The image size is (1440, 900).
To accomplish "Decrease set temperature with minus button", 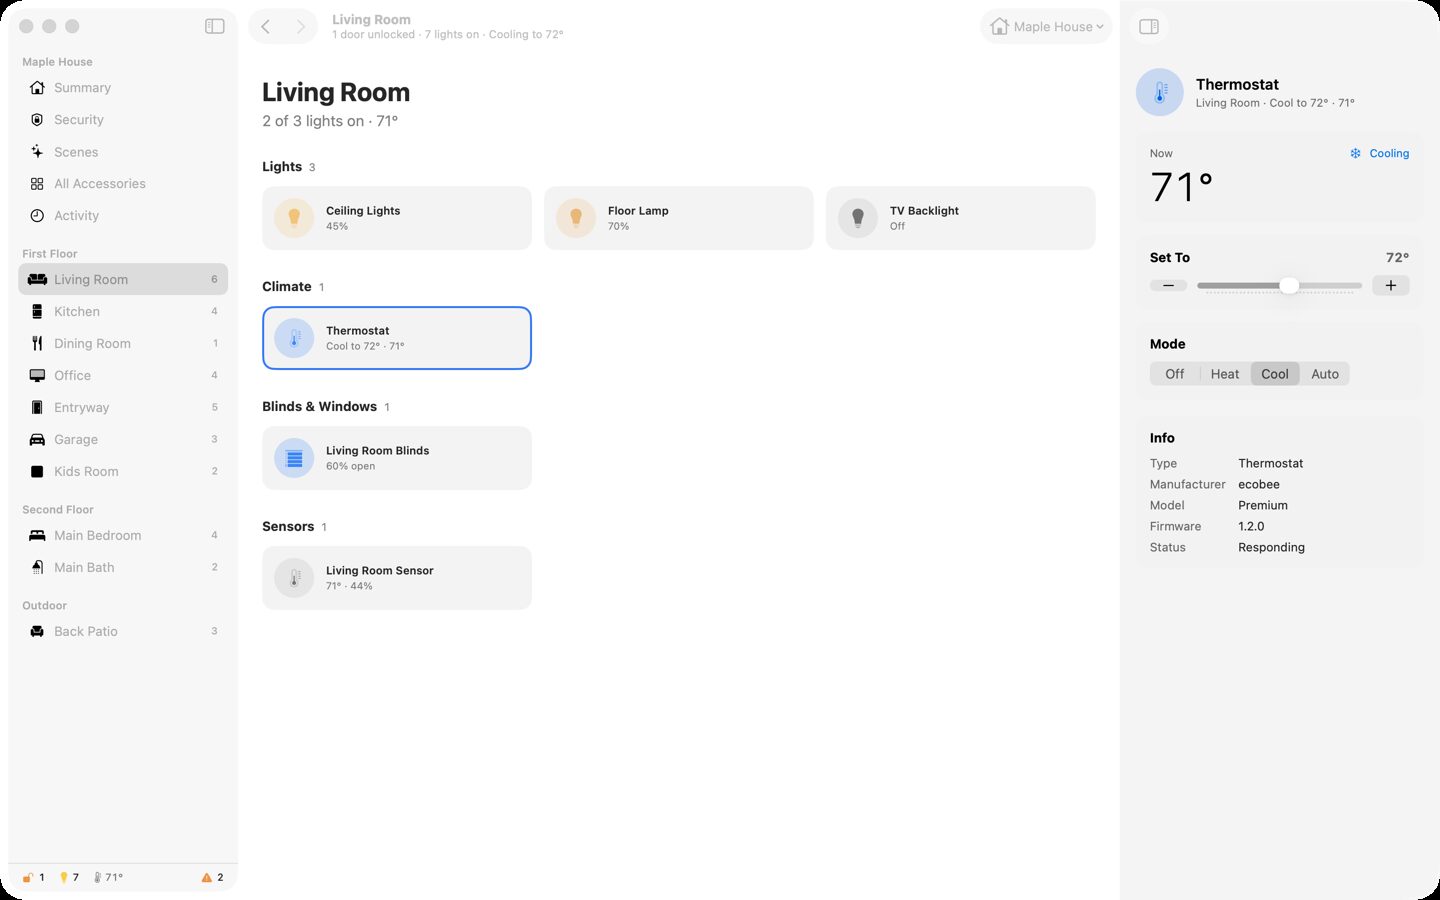I will (1168, 286).
